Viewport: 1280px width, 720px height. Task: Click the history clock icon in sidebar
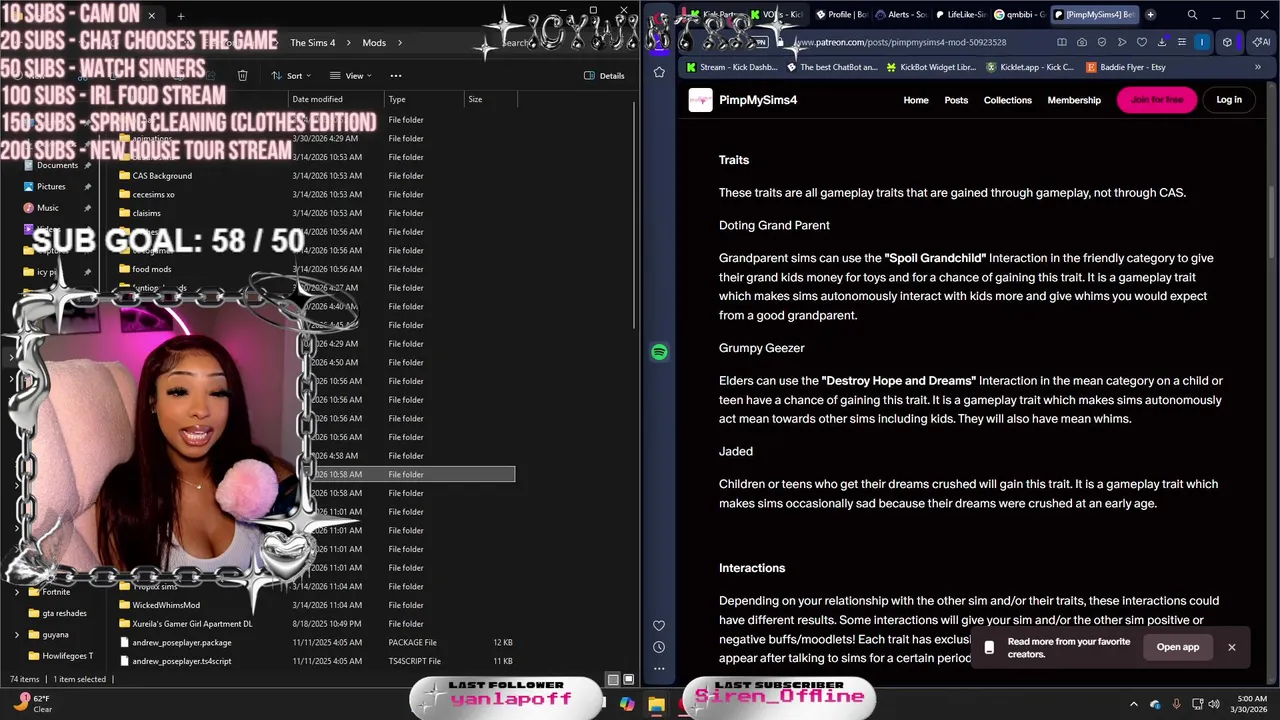[x=659, y=647]
